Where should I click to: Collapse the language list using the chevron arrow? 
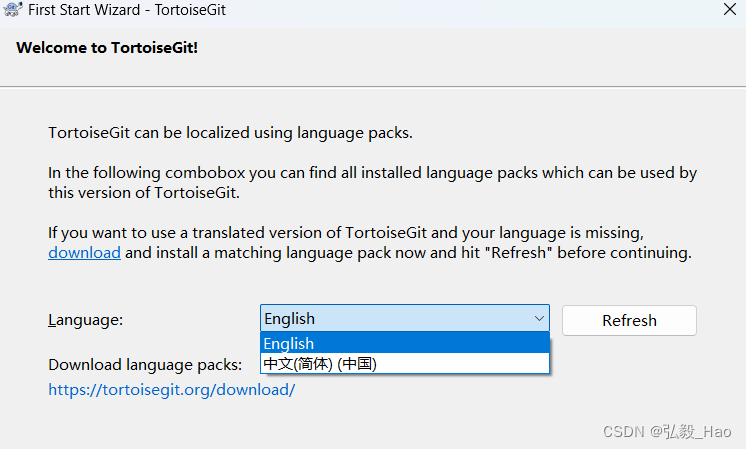[539, 319]
